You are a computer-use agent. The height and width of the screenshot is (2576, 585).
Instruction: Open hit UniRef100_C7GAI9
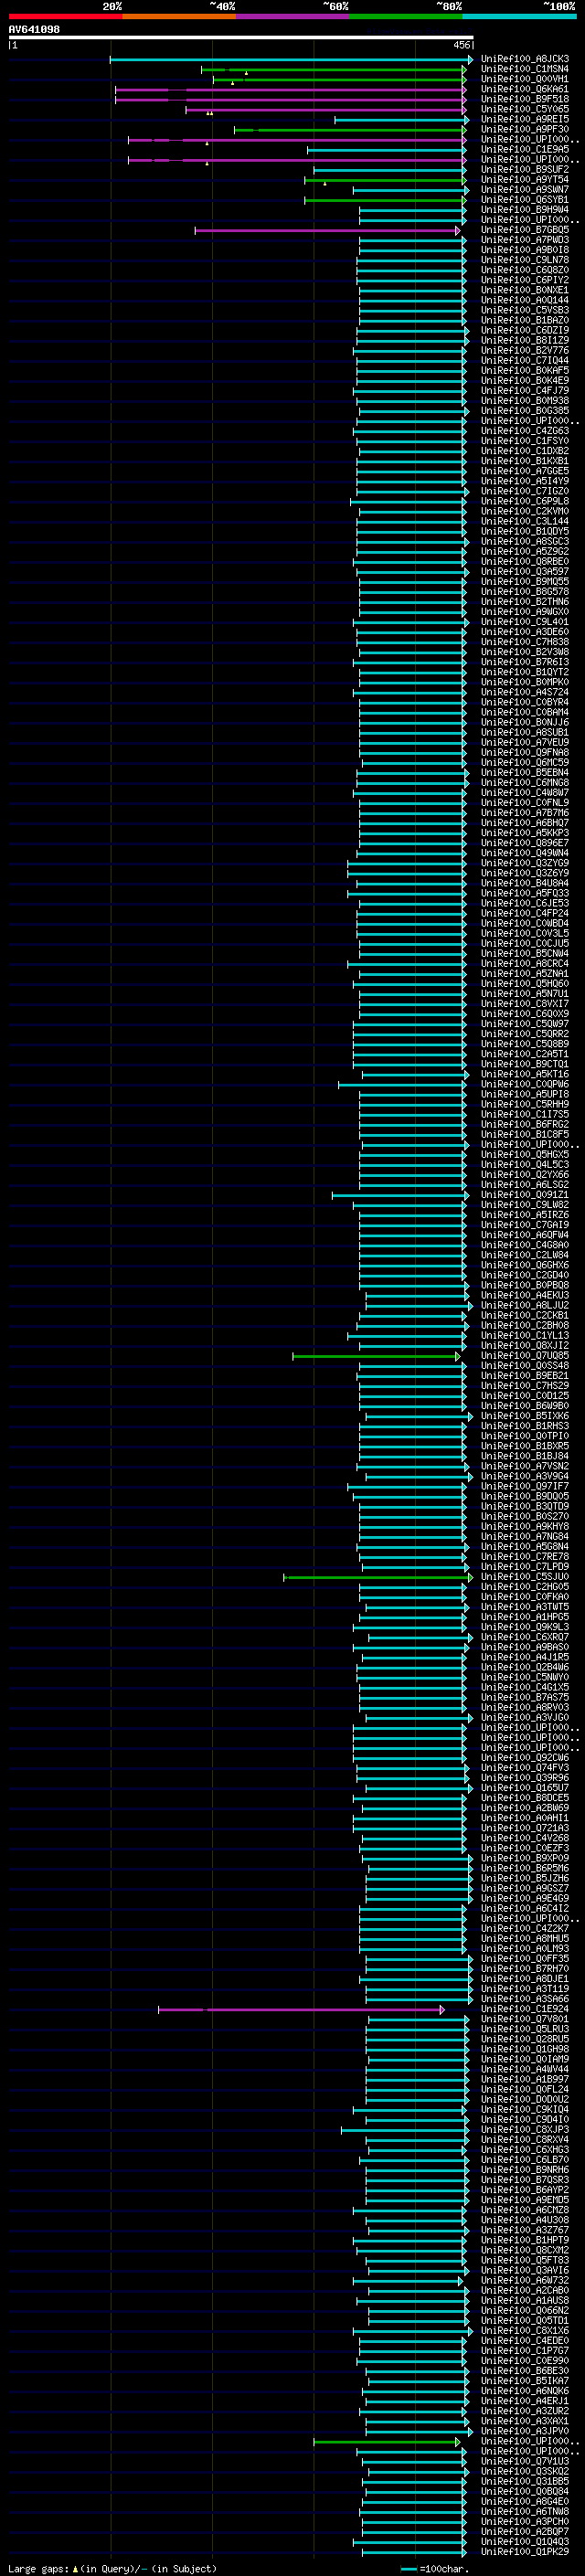pyautogui.click(x=525, y=1225)
